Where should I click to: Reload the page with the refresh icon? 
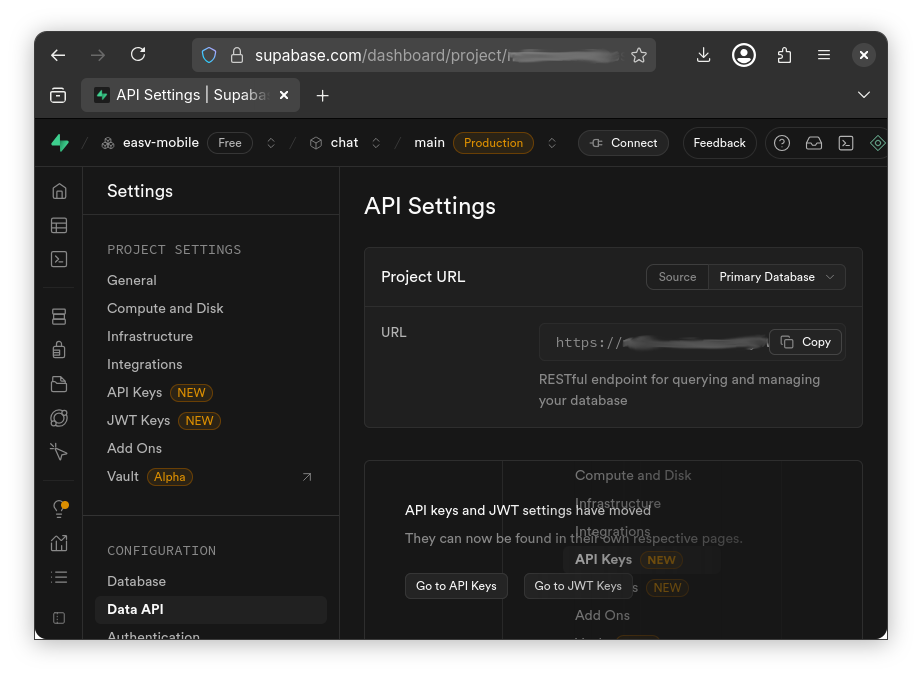(x=138, y=55)
